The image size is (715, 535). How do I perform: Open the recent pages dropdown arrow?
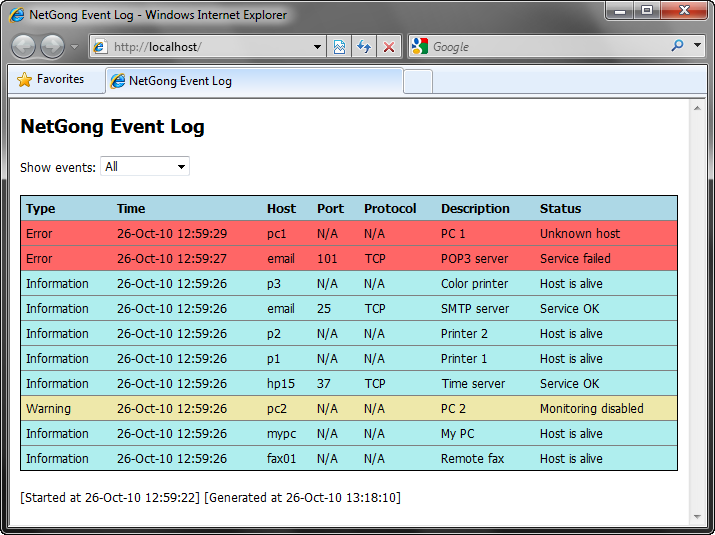tap(74, 47)
